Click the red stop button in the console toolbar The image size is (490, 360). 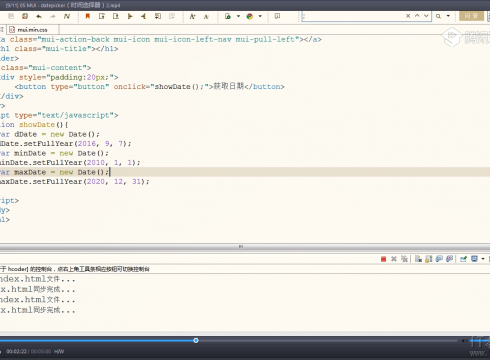tap(383, 259)
